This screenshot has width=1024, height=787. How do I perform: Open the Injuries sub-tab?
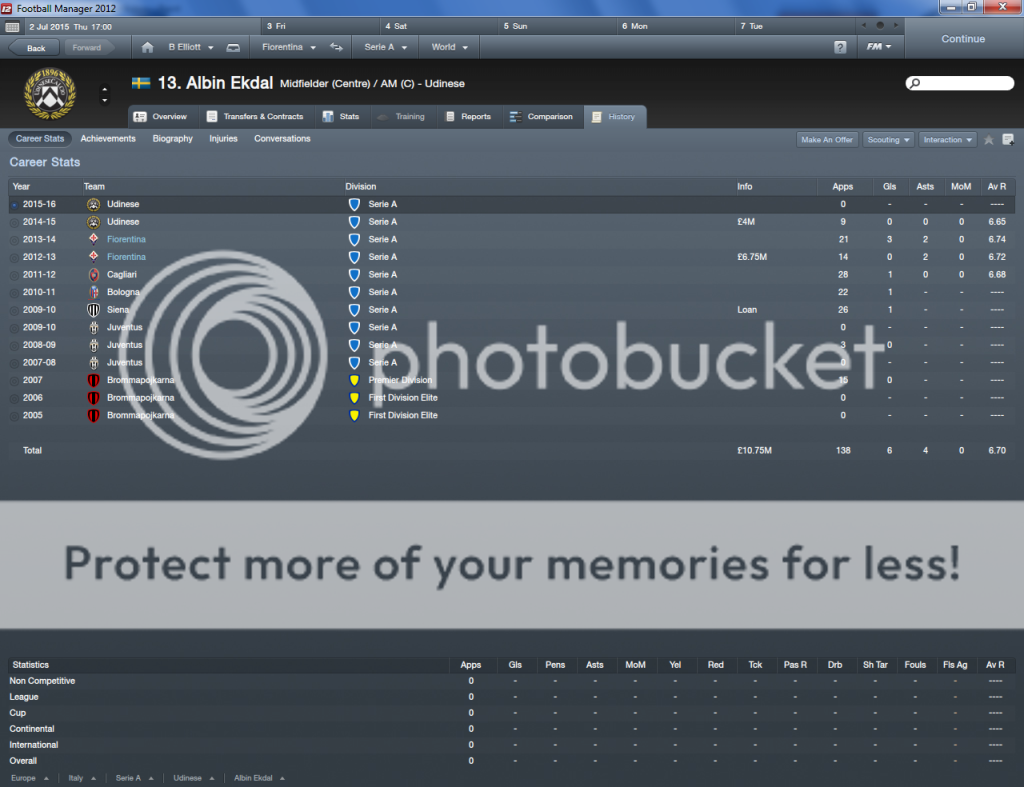click(x=223, y=138)
